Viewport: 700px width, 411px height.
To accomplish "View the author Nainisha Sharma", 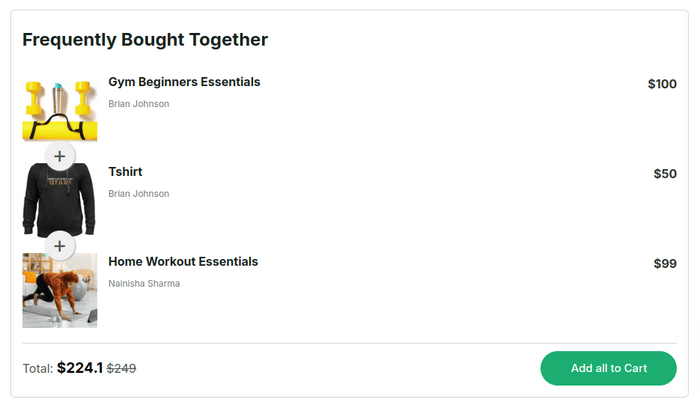I will pos(144,284).
